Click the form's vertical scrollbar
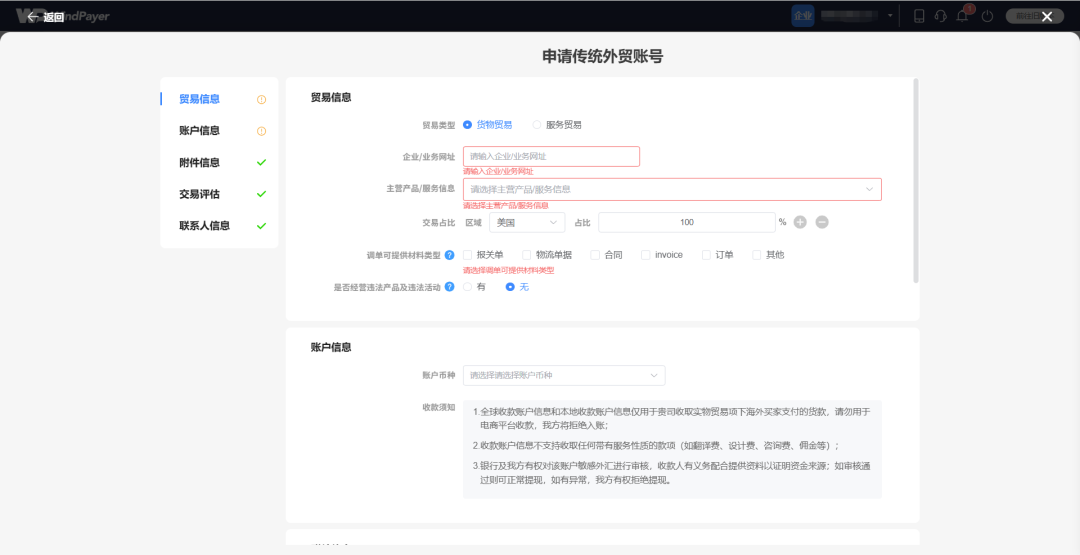 point(915,180)
